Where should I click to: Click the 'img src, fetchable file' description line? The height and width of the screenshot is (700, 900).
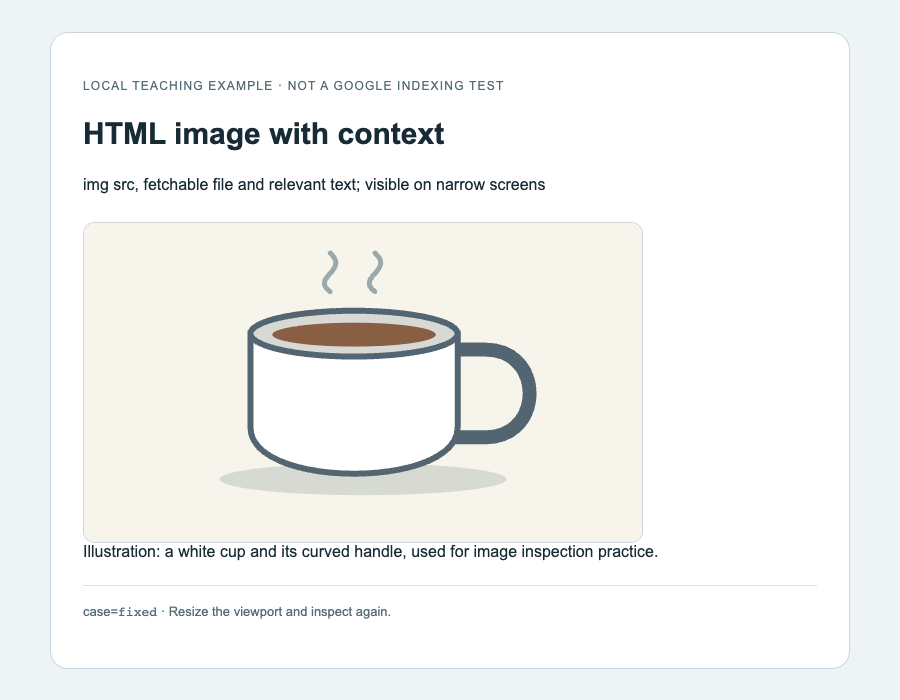click(314, 185)
